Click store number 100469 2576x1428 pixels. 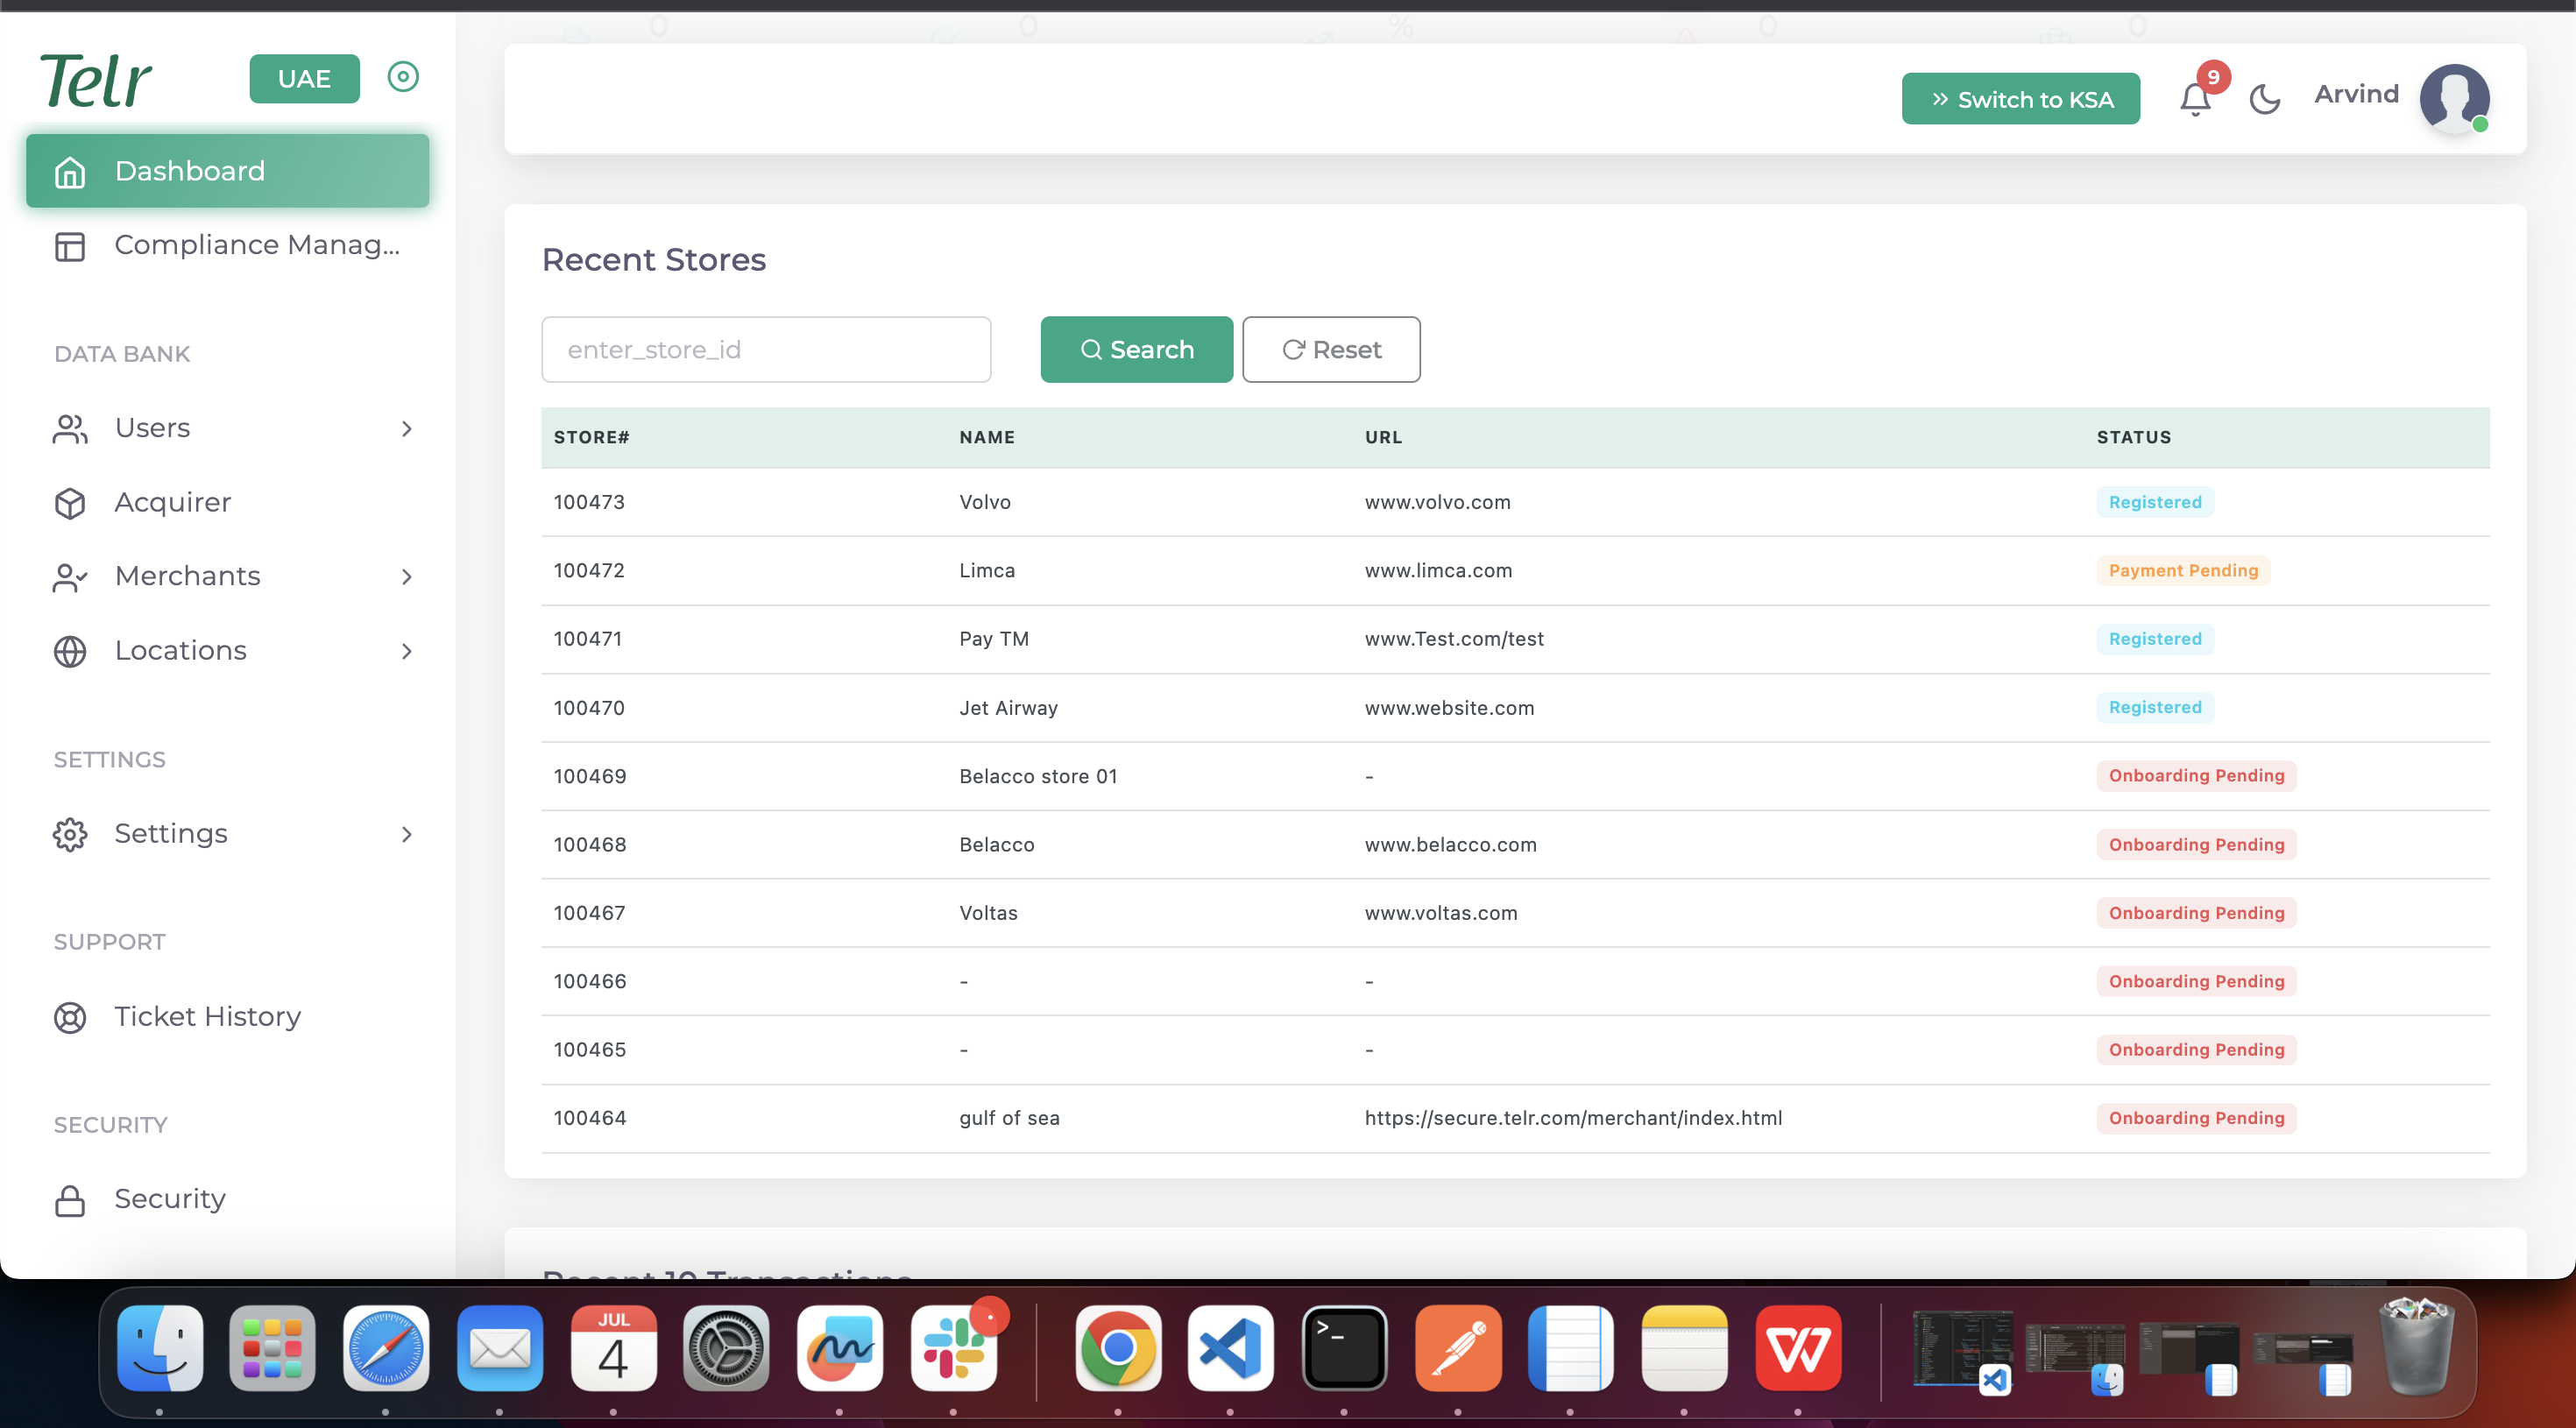[x=590, y=776]
